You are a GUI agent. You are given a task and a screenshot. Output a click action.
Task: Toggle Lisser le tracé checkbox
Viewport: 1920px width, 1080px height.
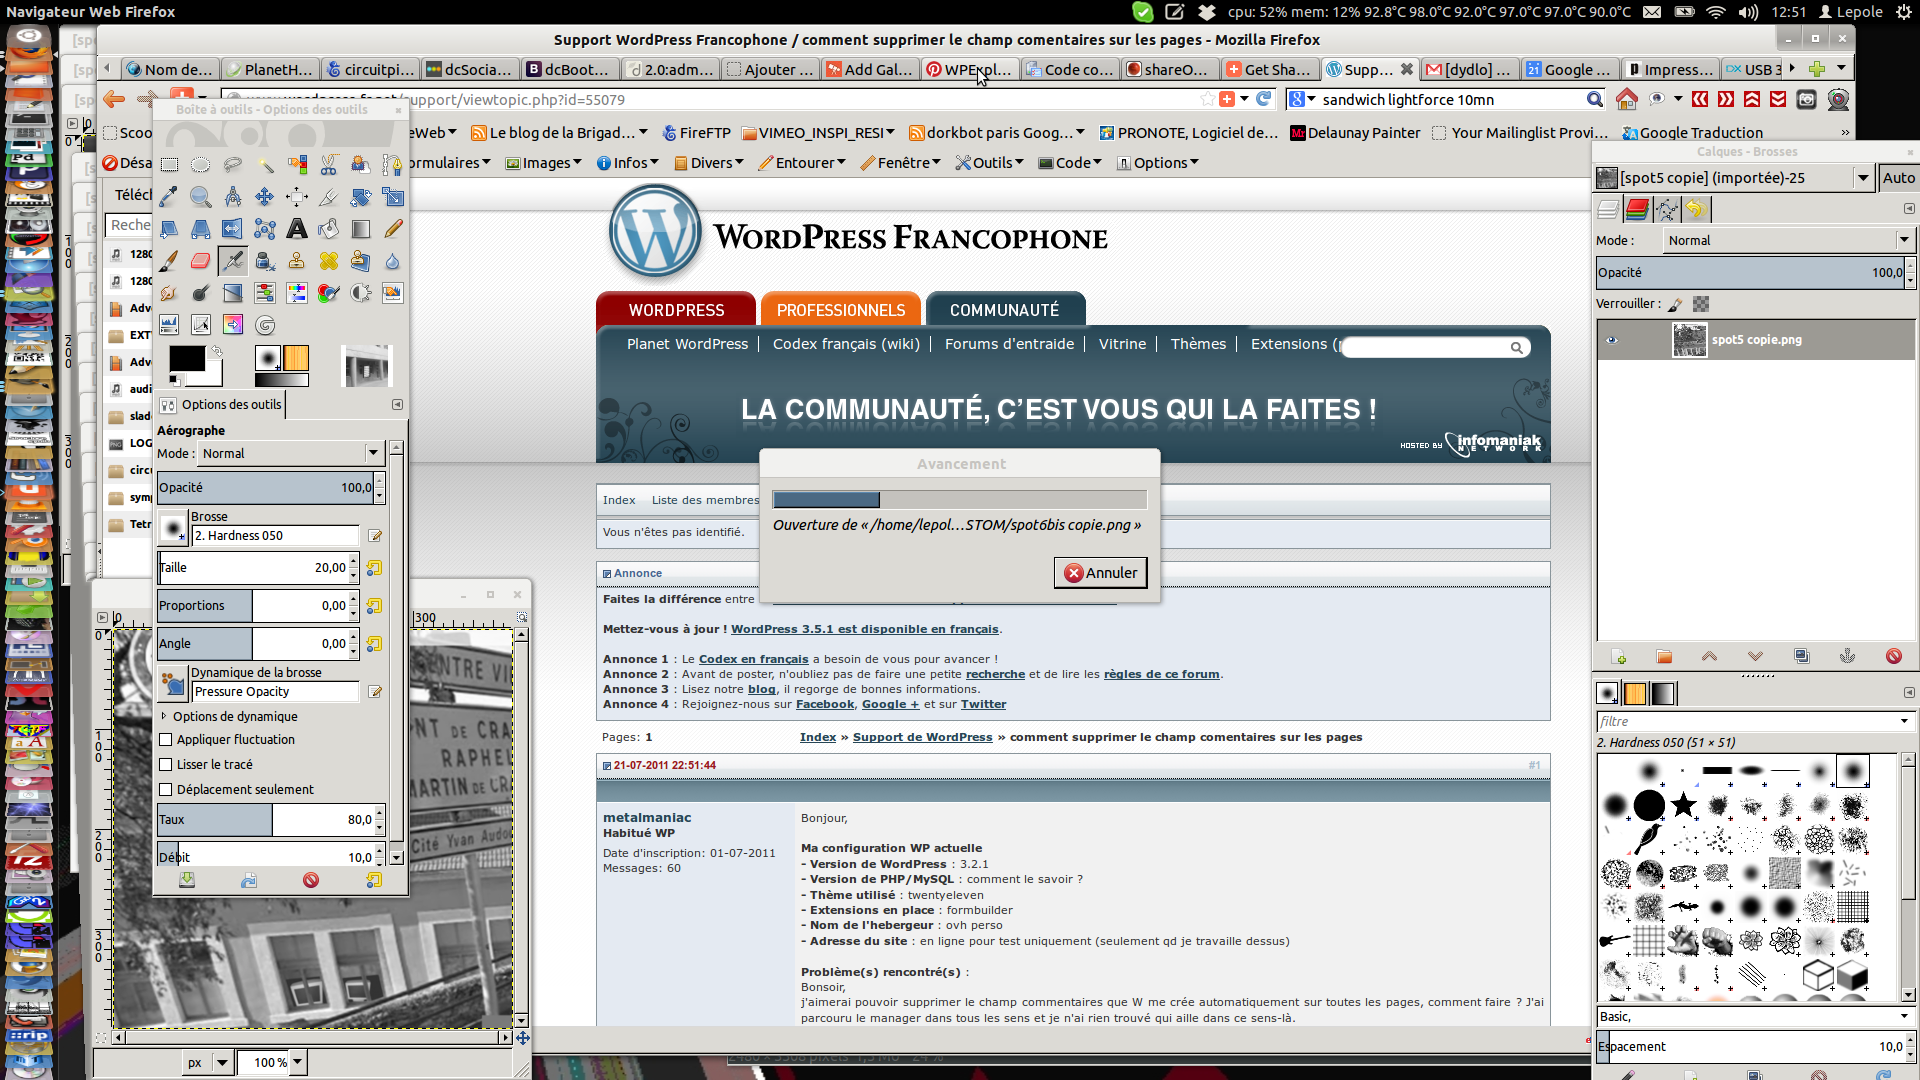pos(166,765)
